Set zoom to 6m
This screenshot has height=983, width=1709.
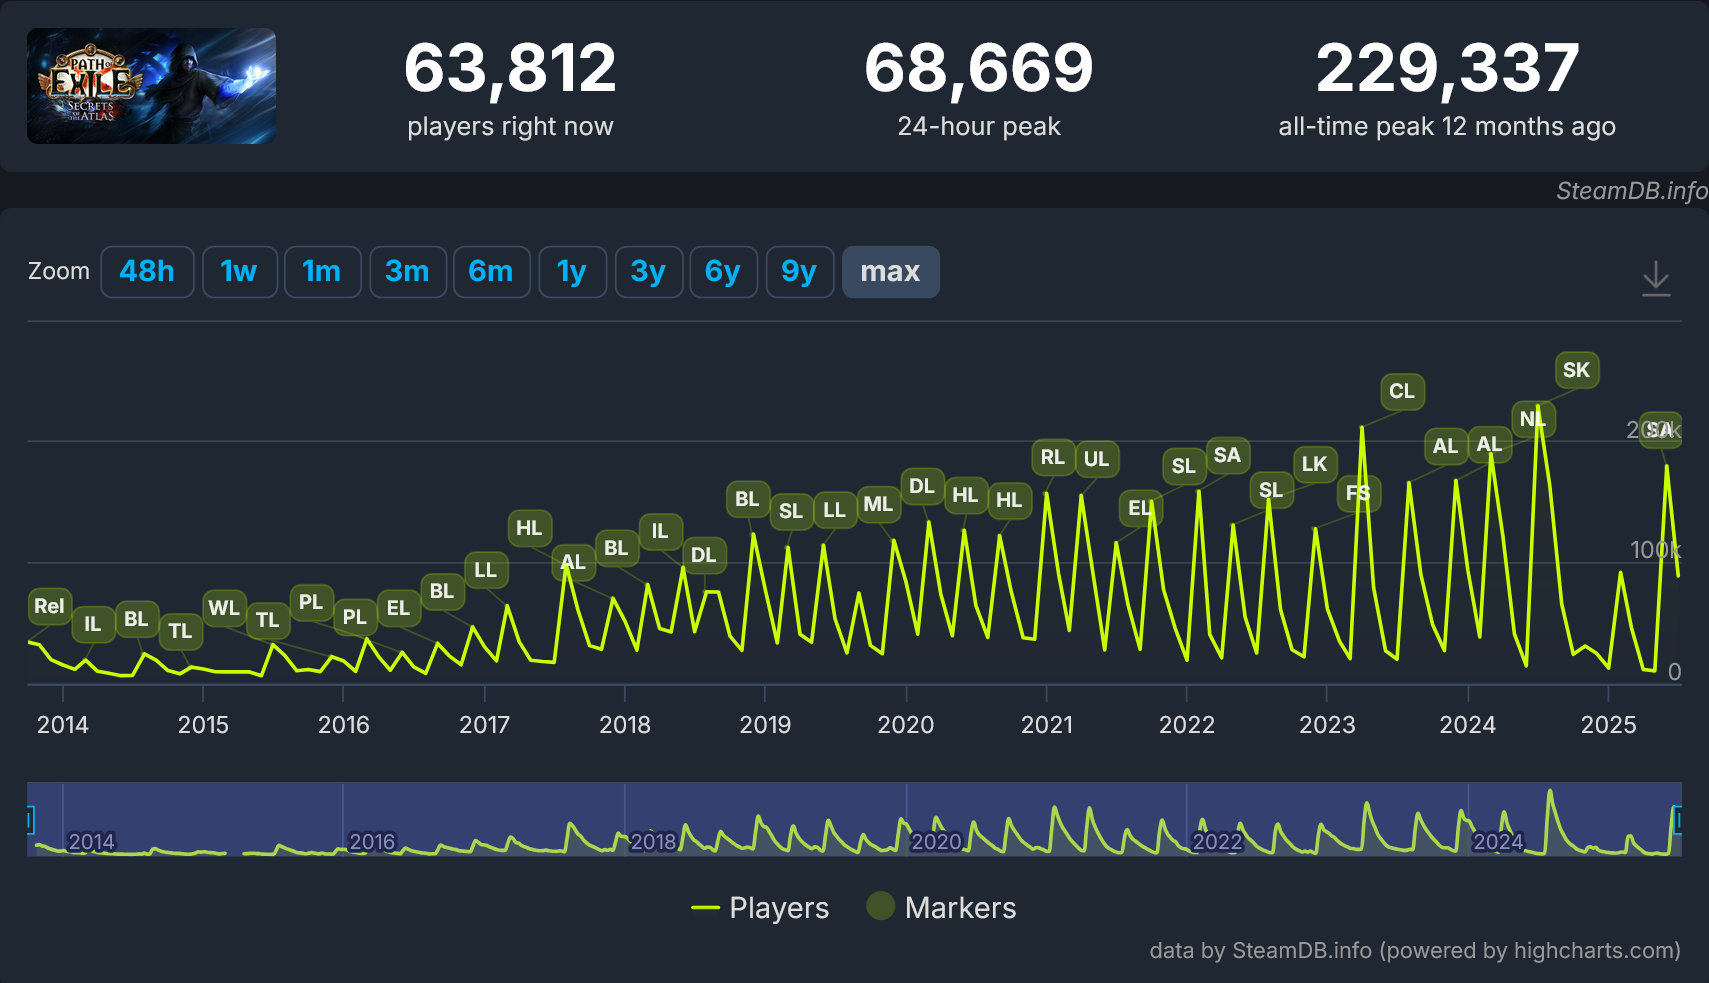491,272
